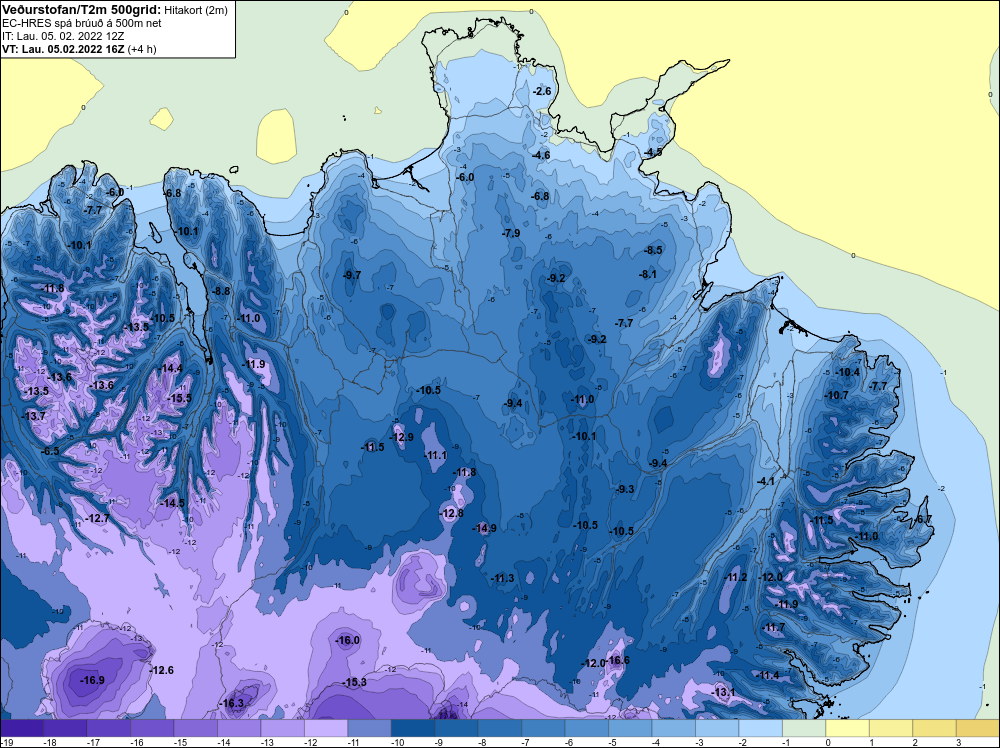Click the -10.4 temperature label
Viewport: 1000px width, 748px height.
848,372
